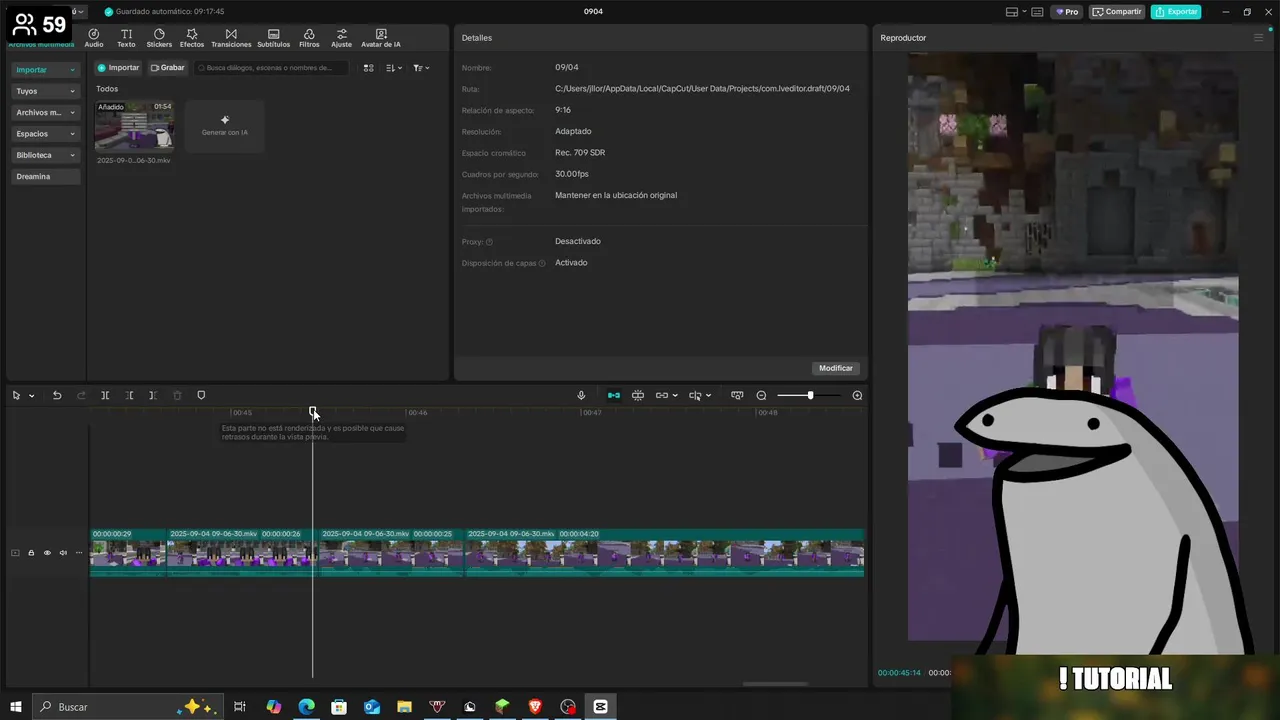
Task: Select the clip labeled 00:00:04:20
Action: (x=665, y=552)
